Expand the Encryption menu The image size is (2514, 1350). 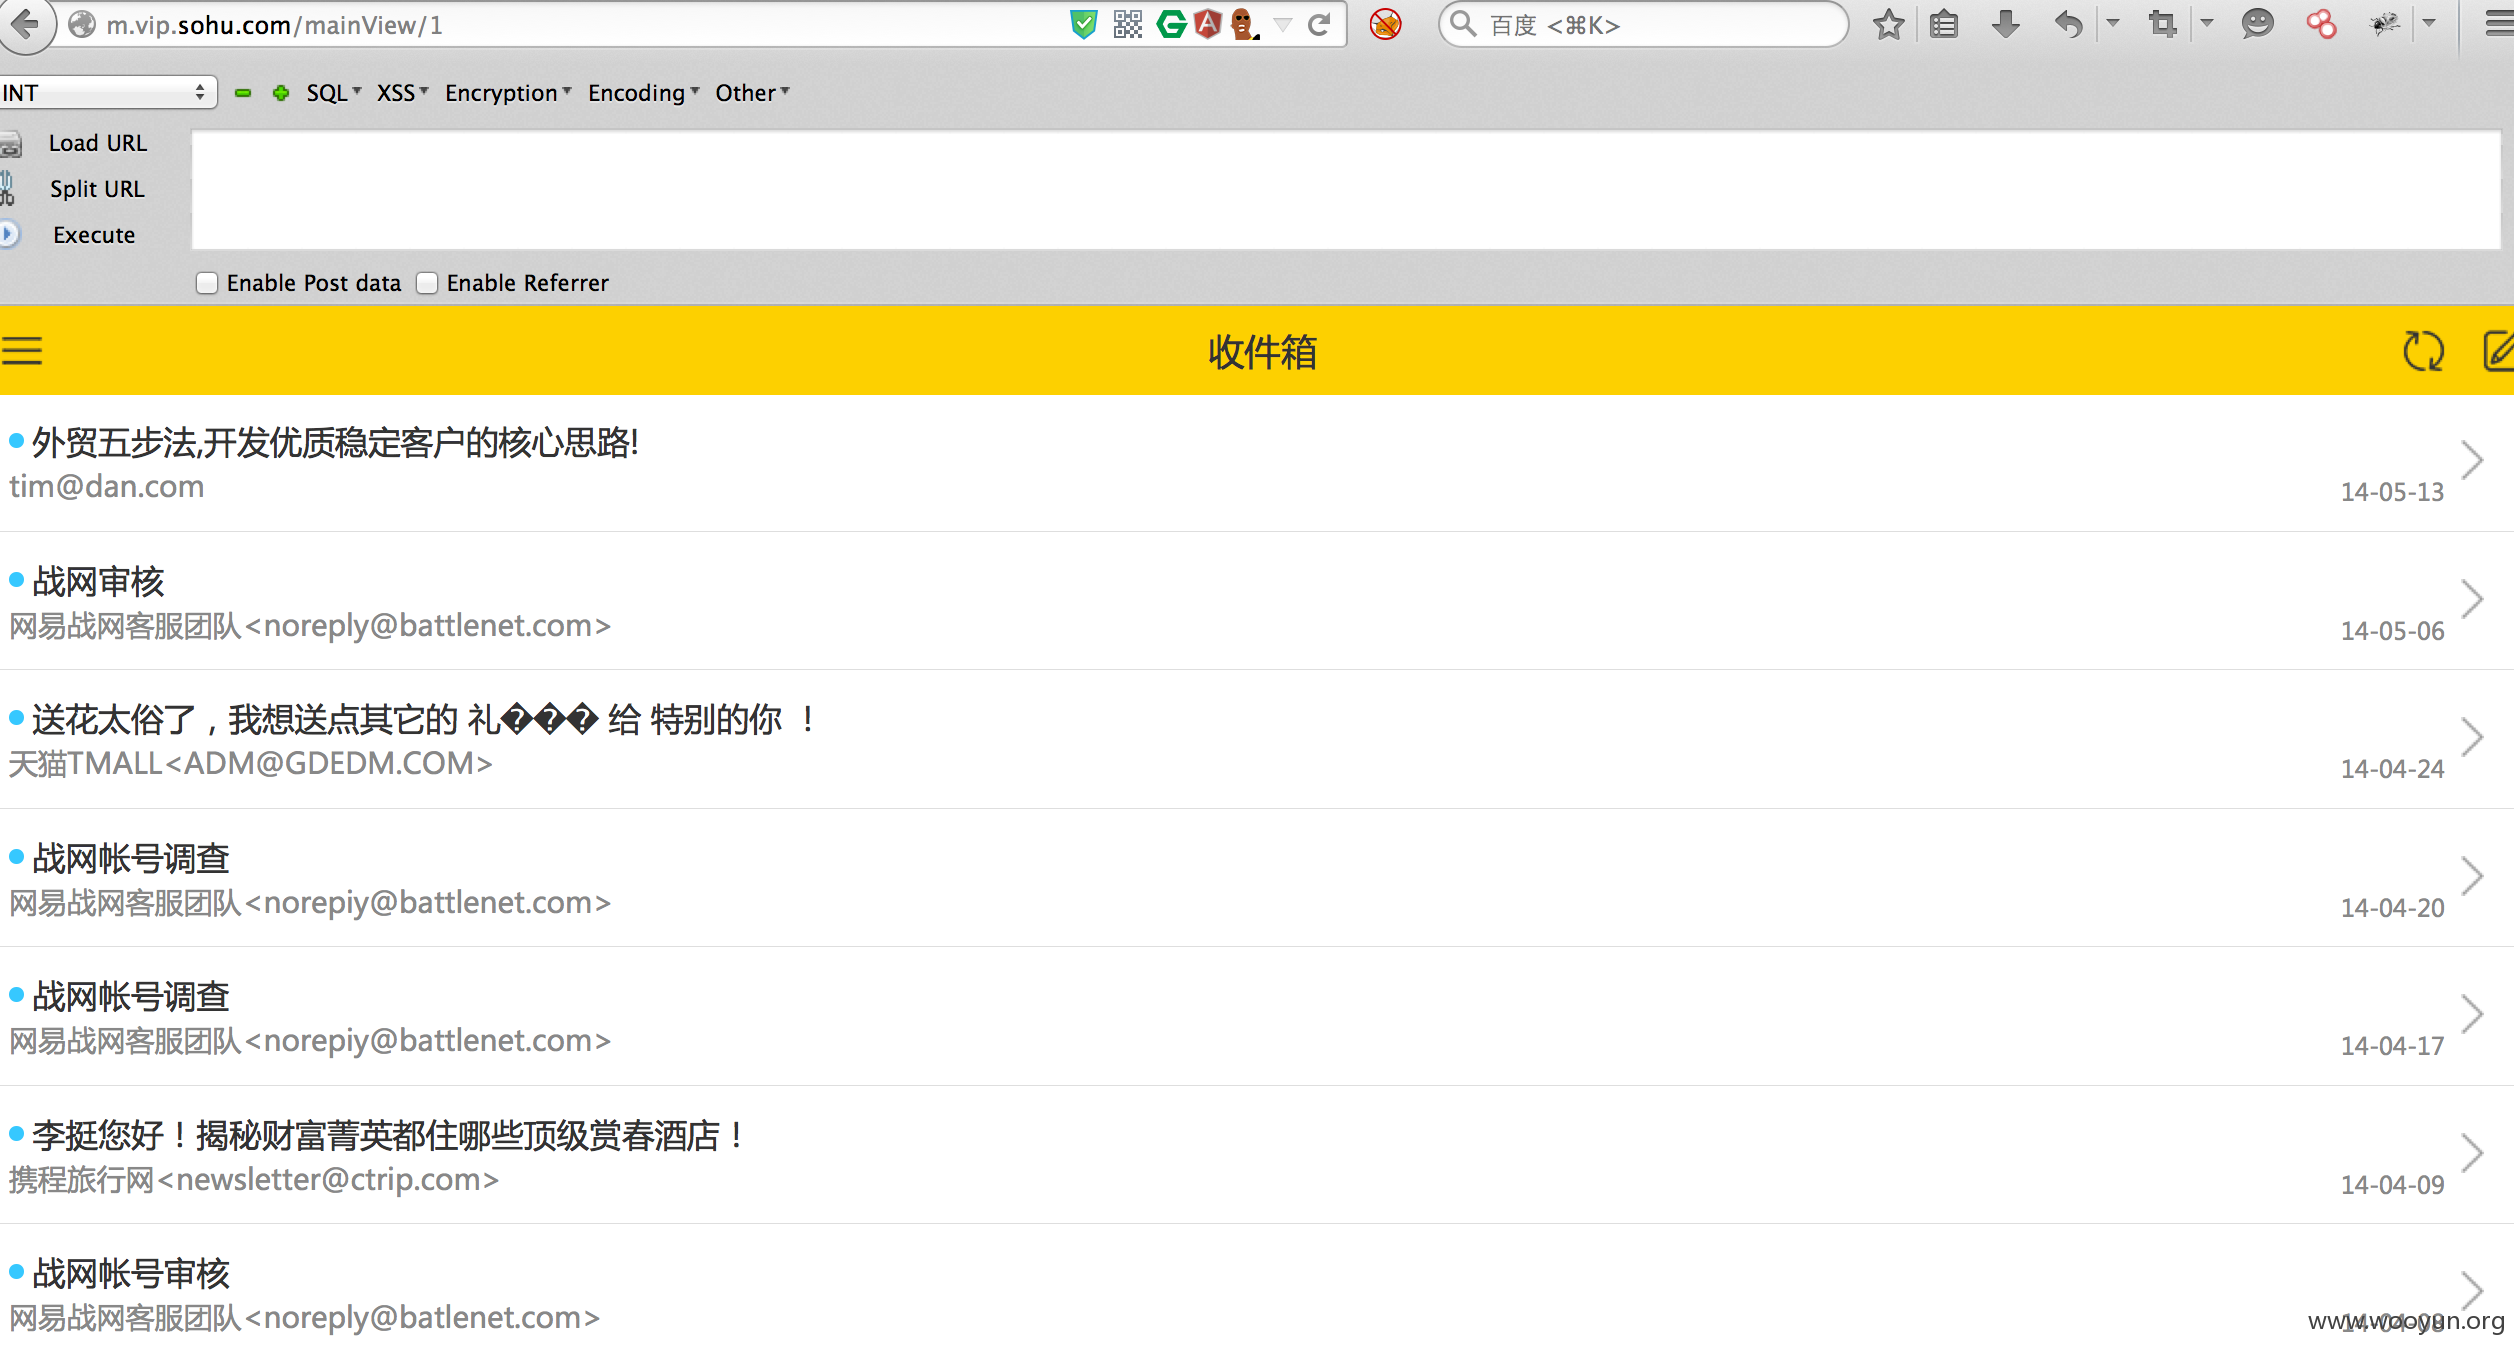(x=508, y=93)
